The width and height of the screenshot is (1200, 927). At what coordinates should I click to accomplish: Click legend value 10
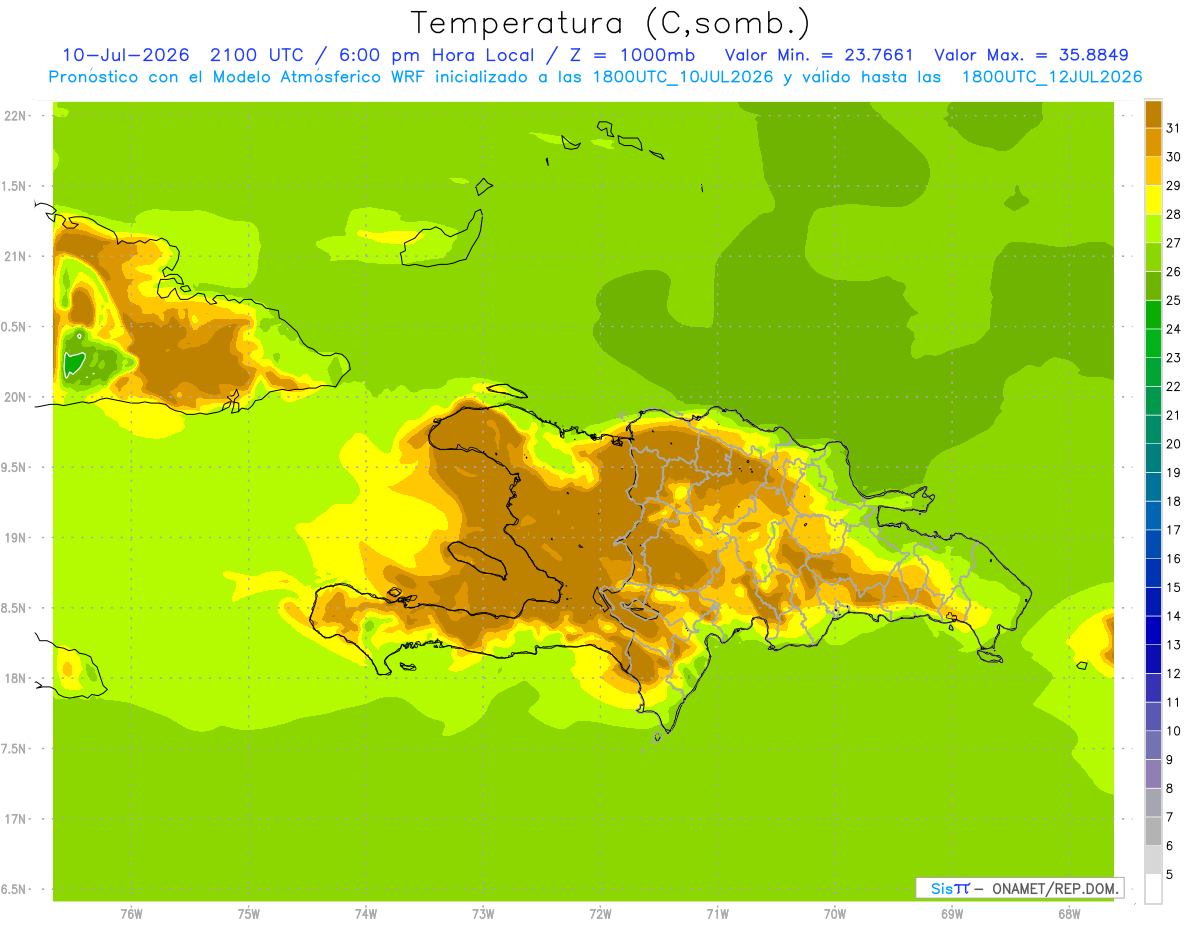[1173, 731]
